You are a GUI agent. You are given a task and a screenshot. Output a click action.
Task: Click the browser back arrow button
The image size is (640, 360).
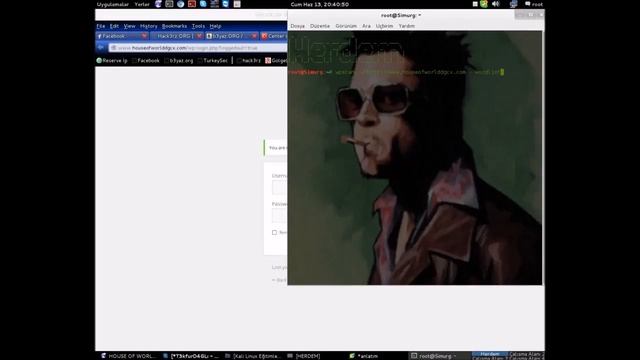[x=101, y=48]
